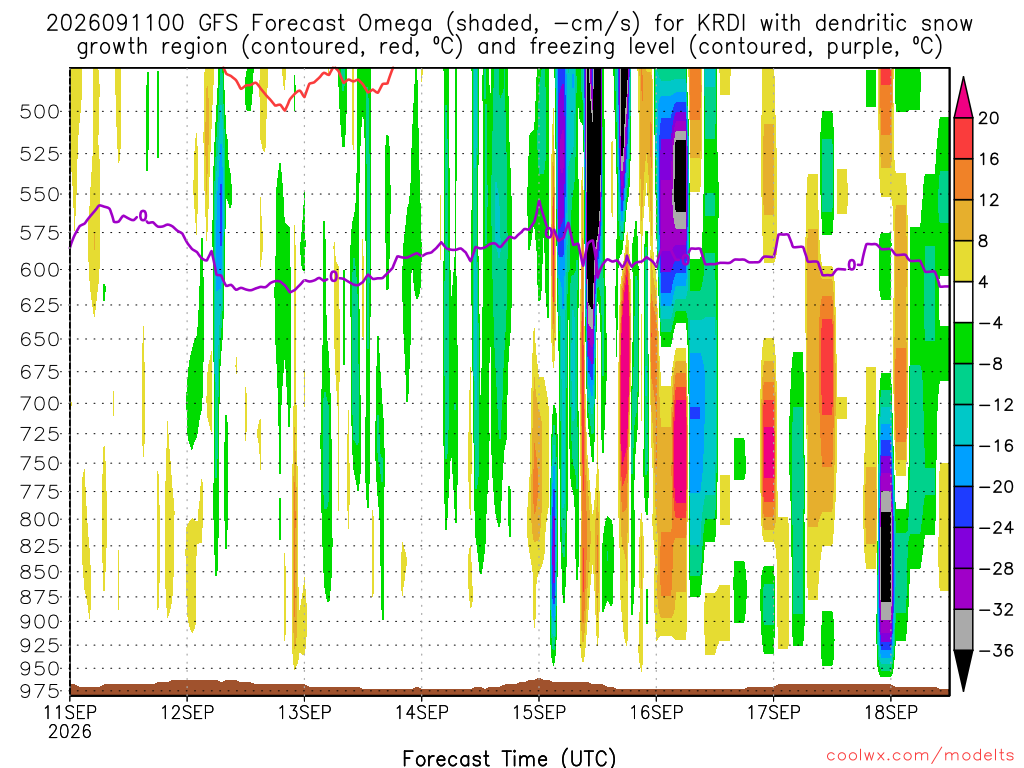Click the purple -24 to -28 colorbar segment
1024x768 pixels.
[963, 548]
